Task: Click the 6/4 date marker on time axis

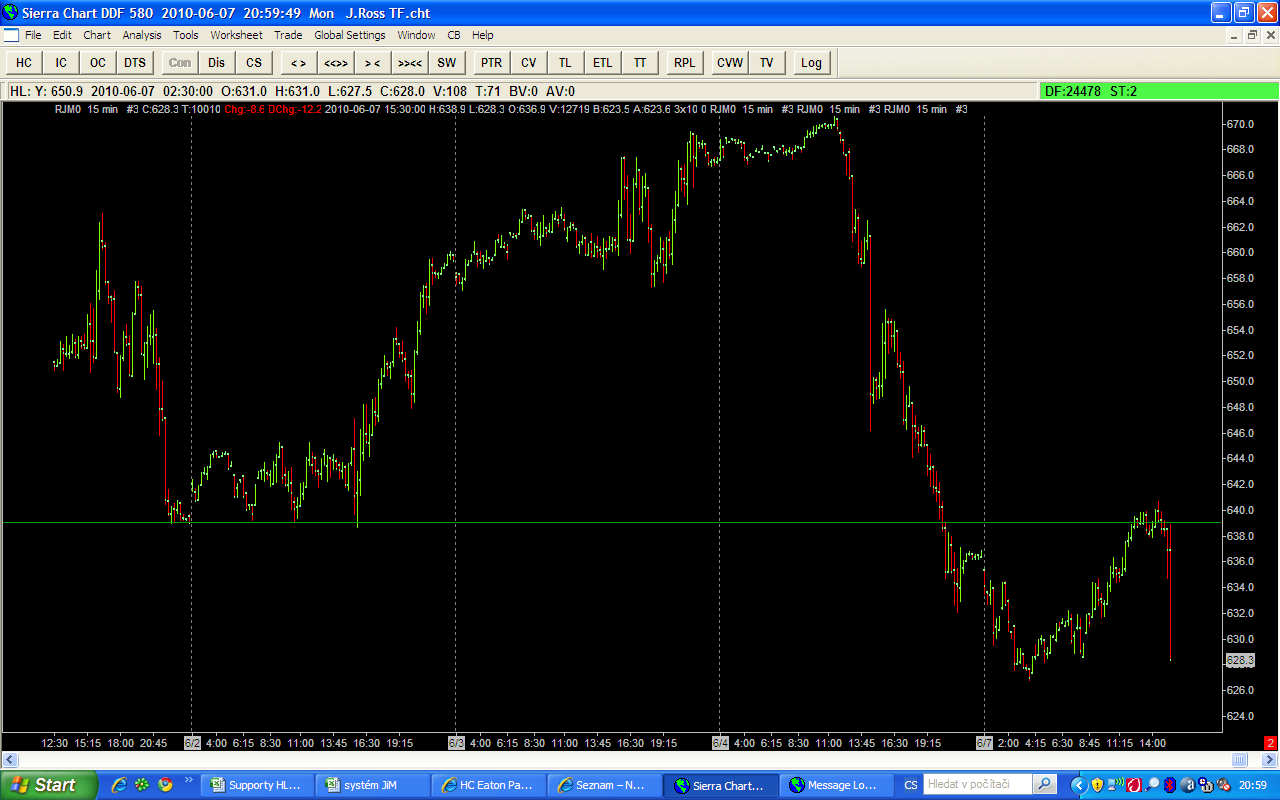Action: [x=720, y=743]
